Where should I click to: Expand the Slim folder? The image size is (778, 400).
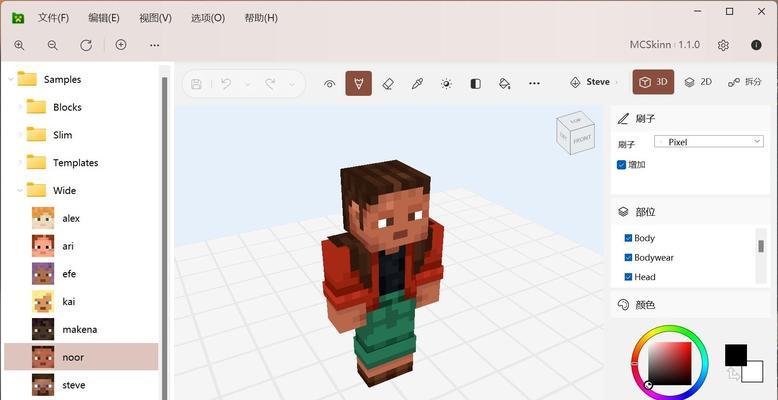pos(20,134)
